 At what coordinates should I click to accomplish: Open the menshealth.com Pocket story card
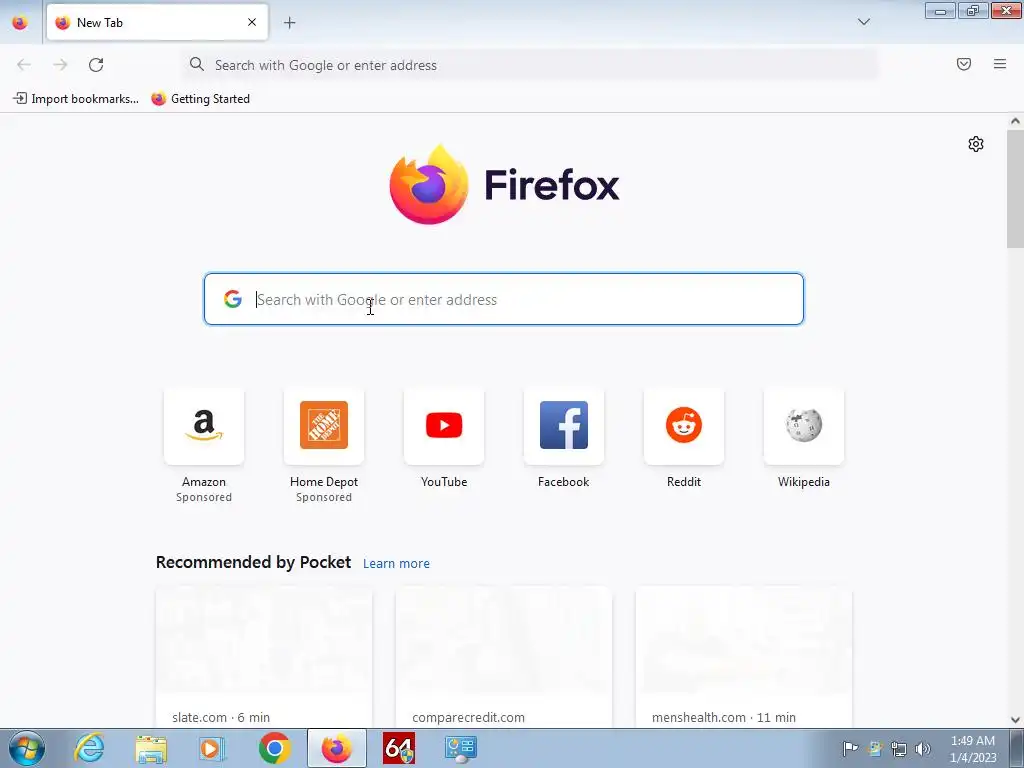(x=744, y=657)
